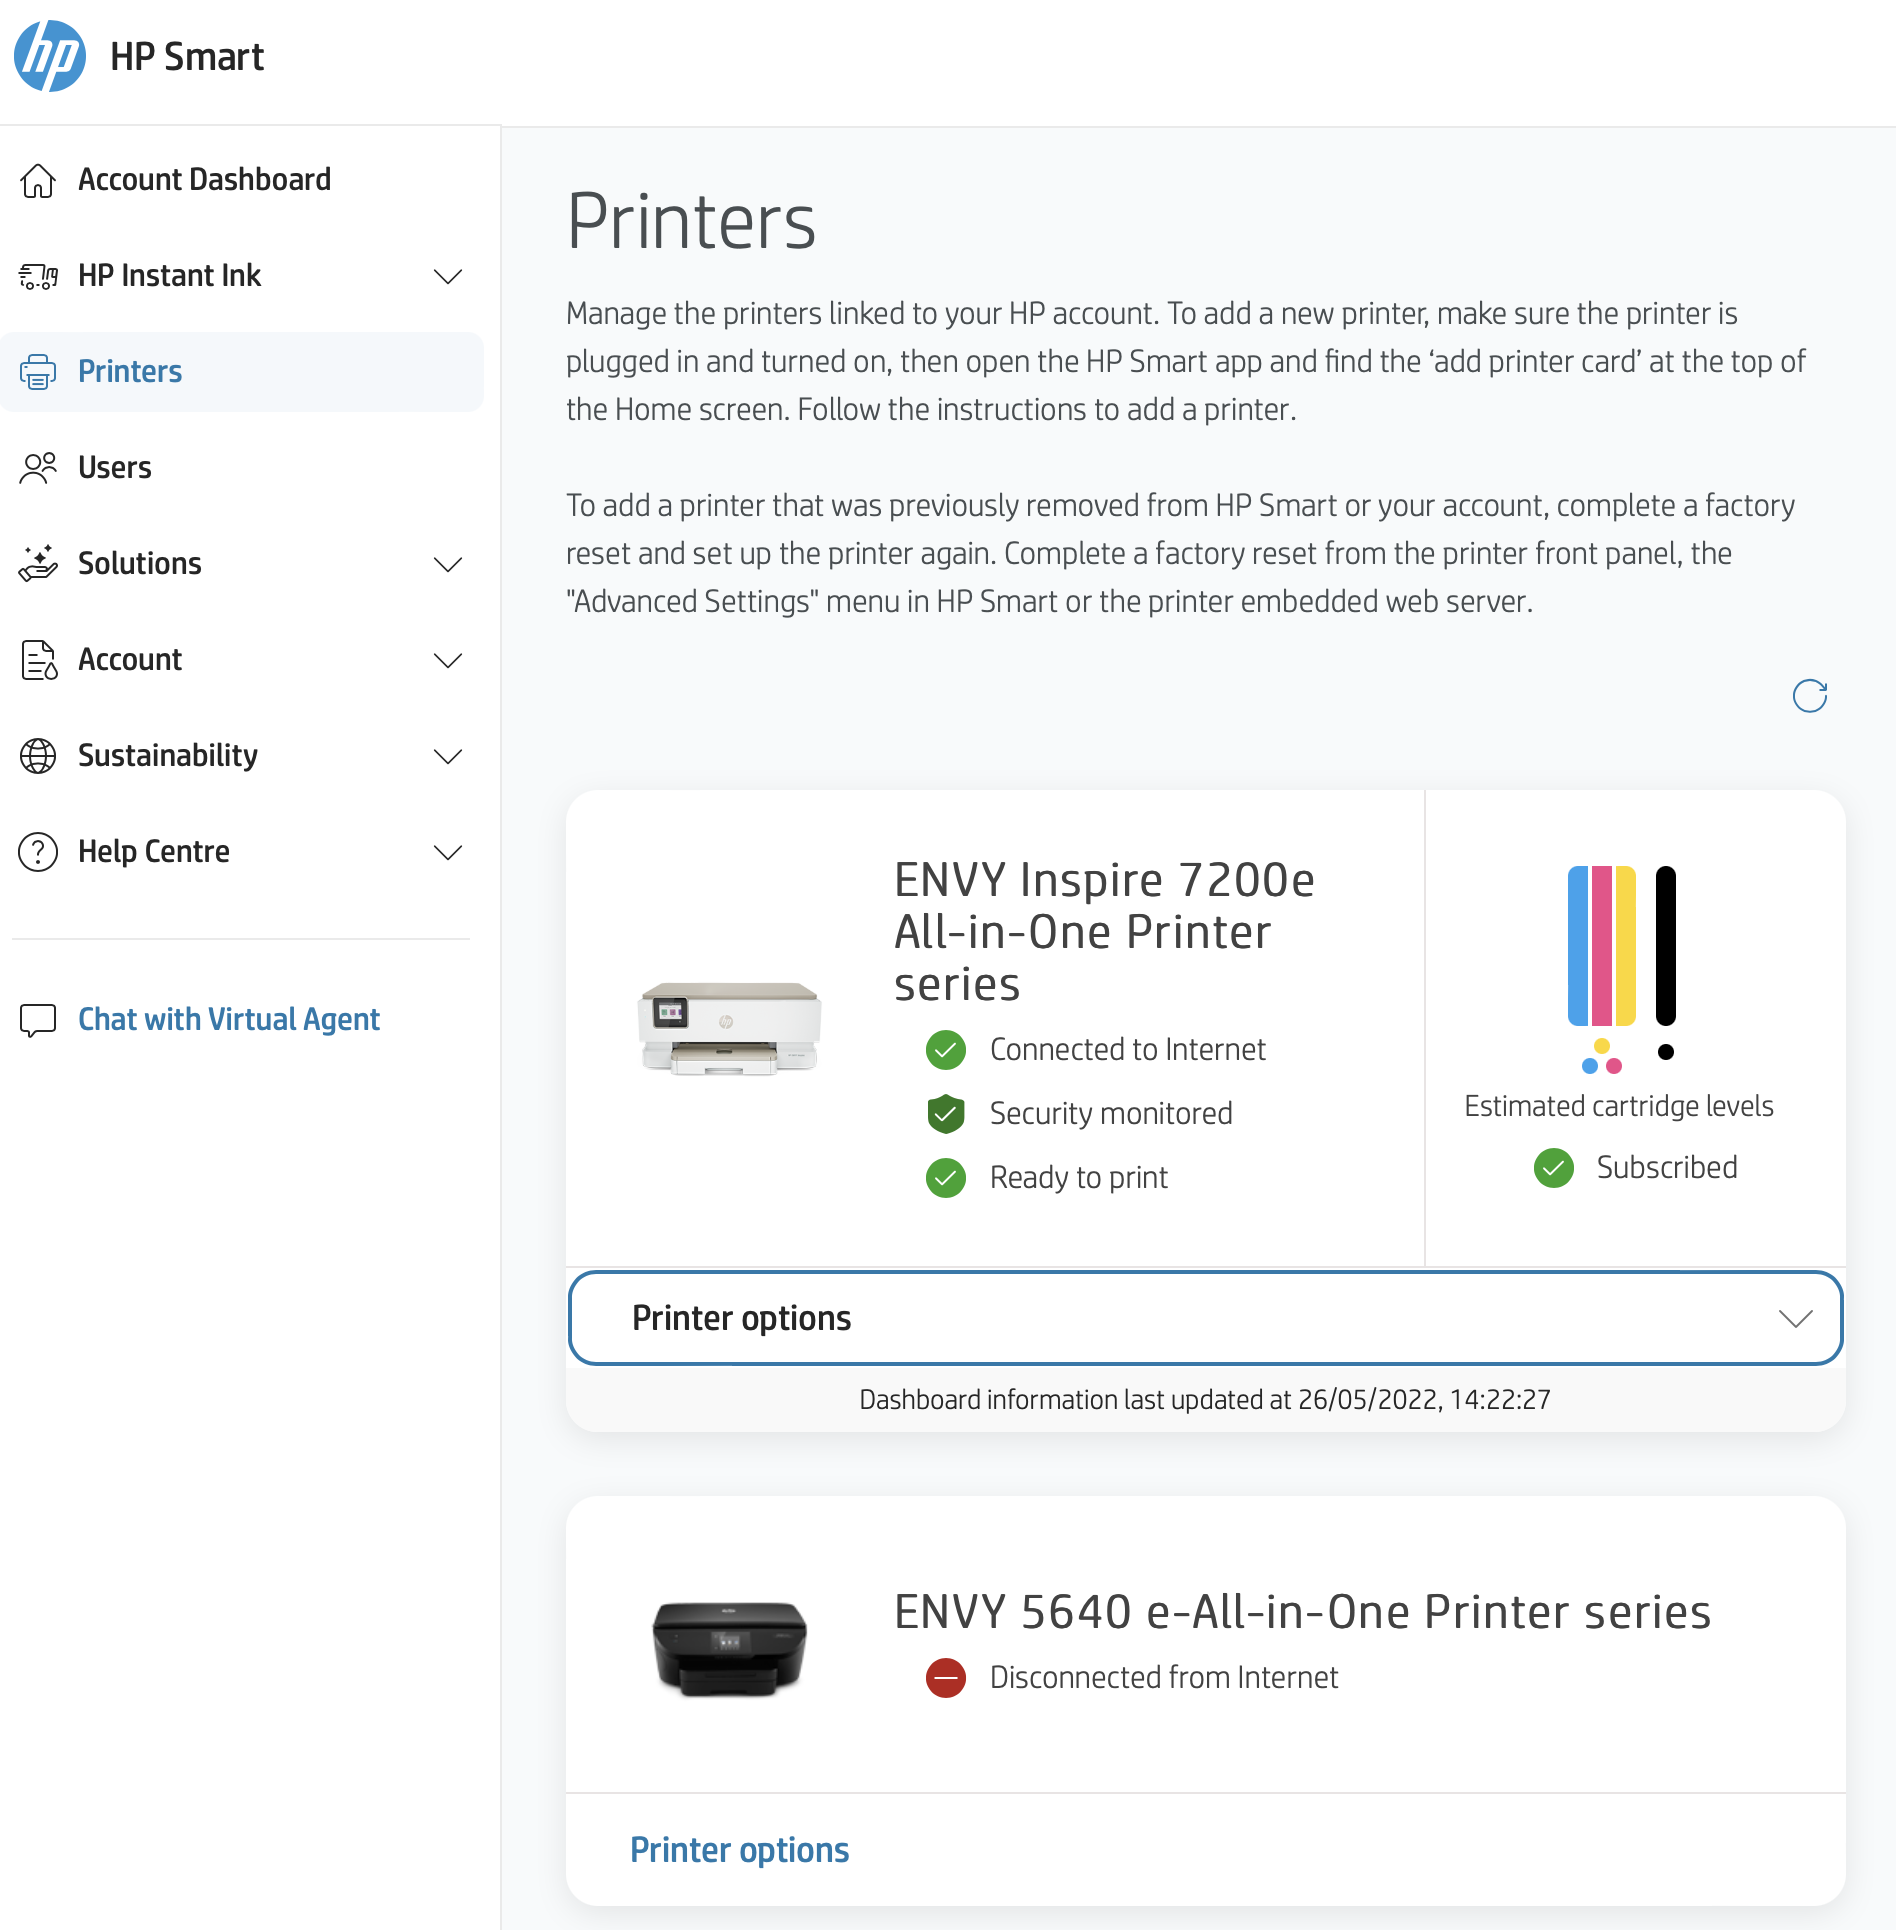The image size is (1896, 1930).
Task: Click the Ready to print check icon
Action: tap(946, 1178)
